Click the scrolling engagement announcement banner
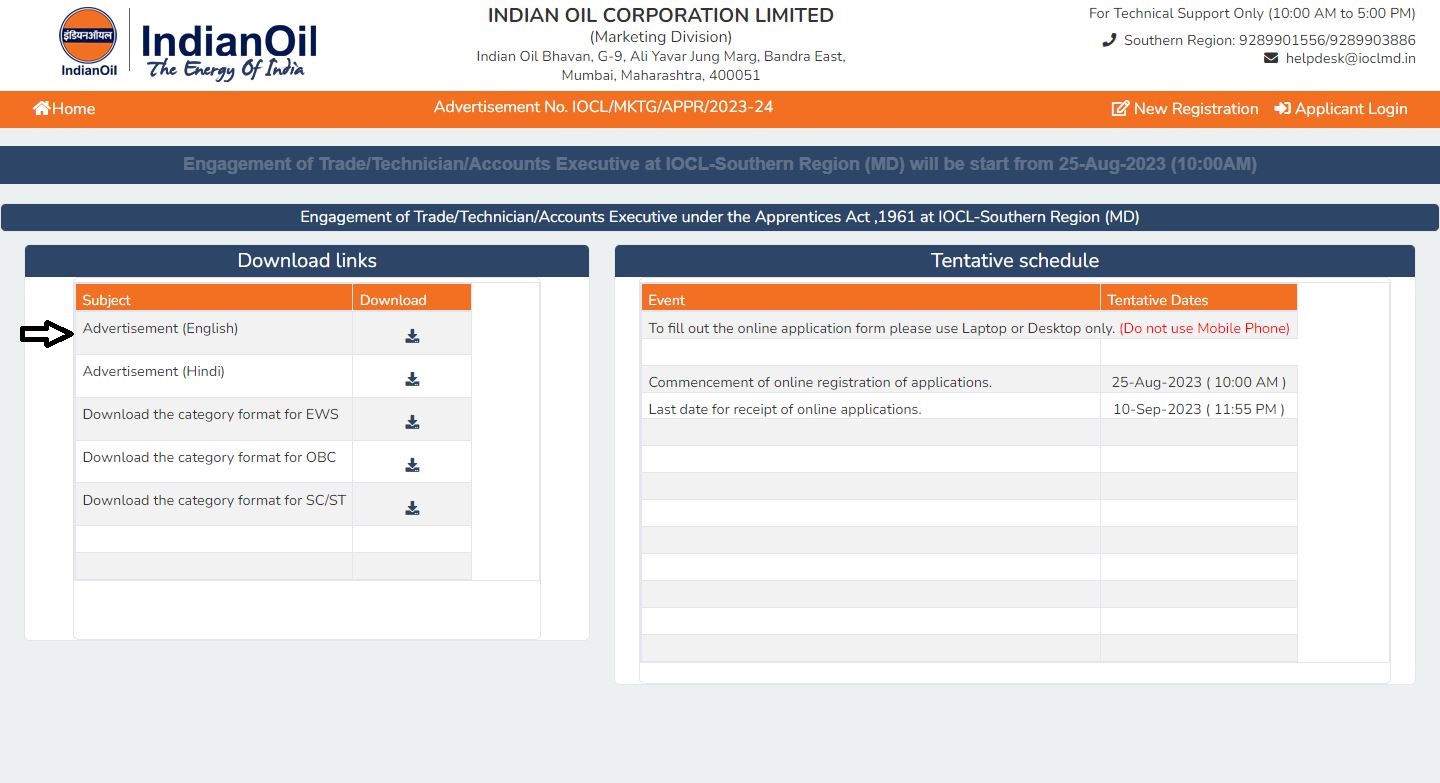1440x783 pixels. tap(720, 164)
